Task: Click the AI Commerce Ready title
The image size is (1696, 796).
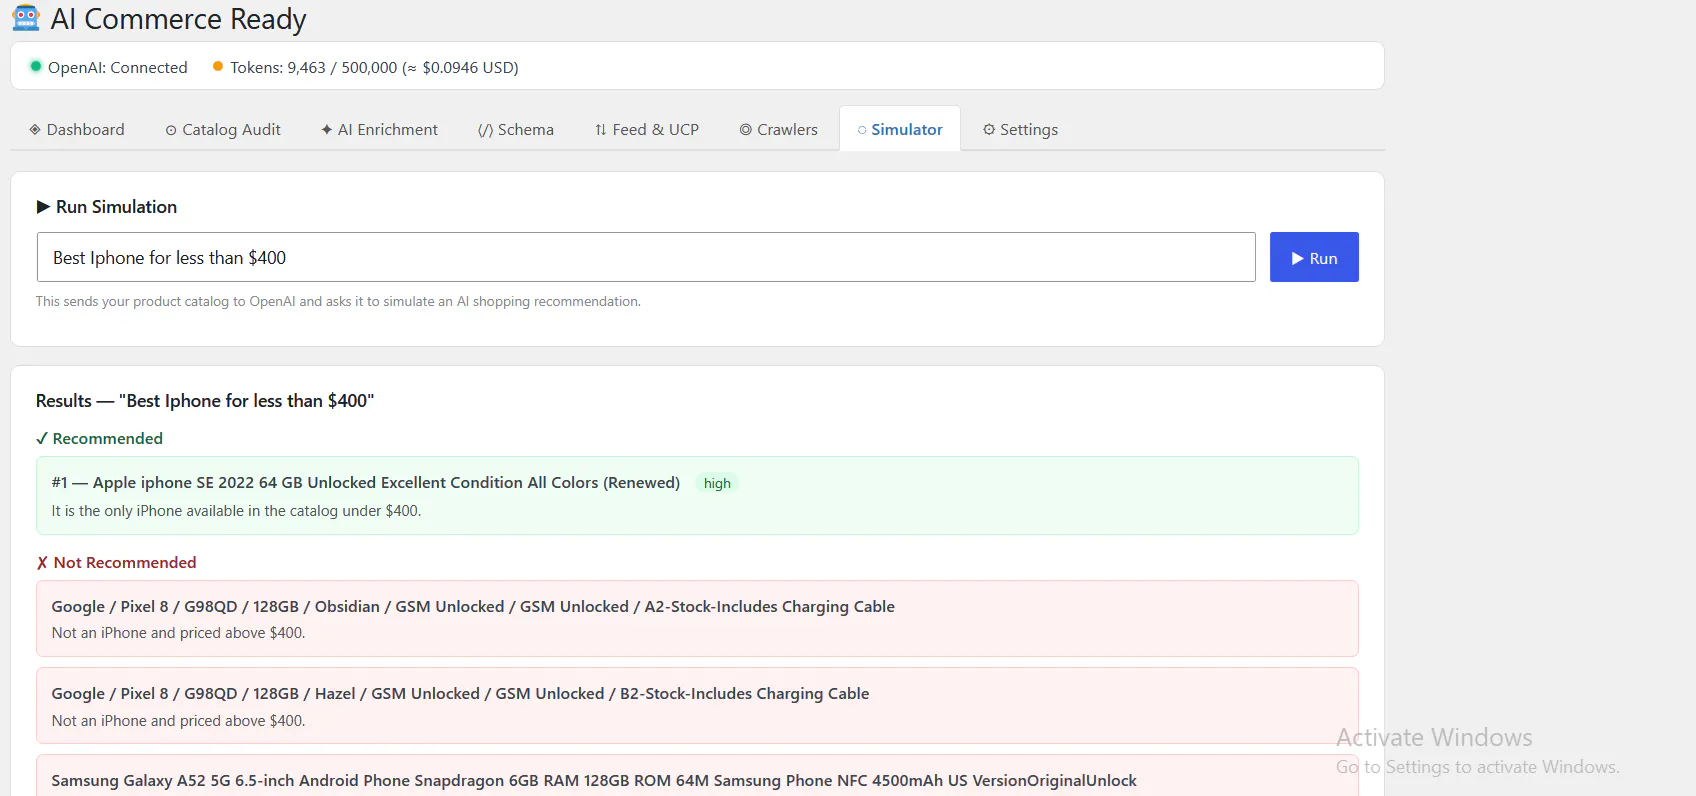Action: [x=178, y=19]
